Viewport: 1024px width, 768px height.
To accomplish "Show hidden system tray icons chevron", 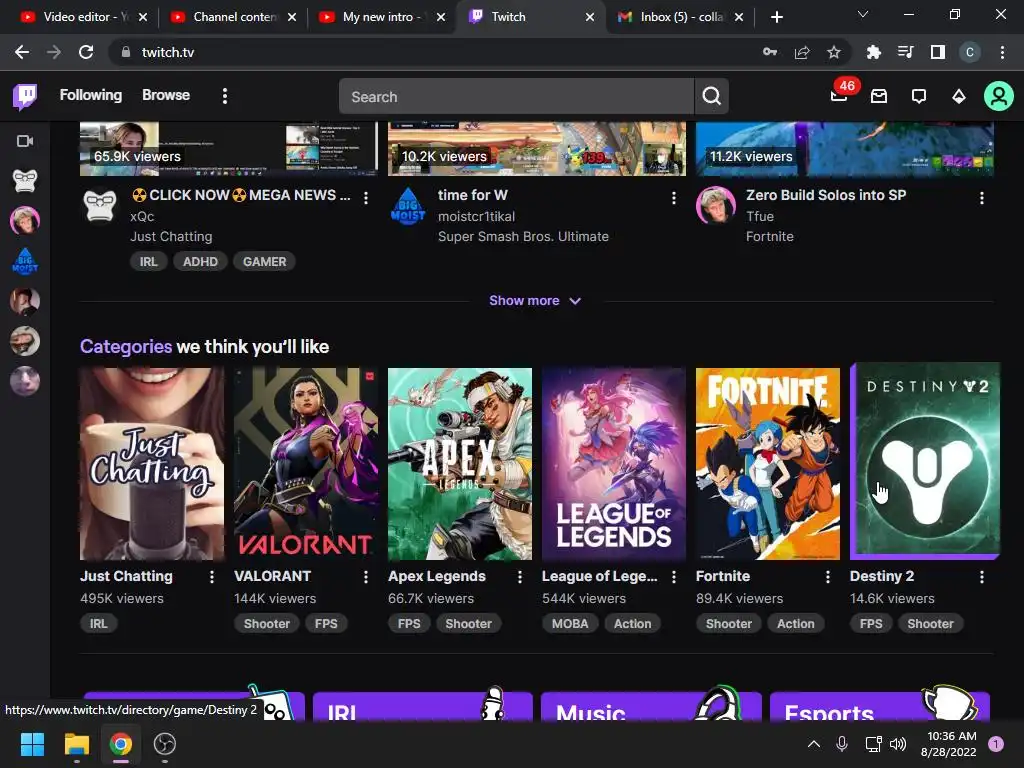I will click(x=814, y=744).
